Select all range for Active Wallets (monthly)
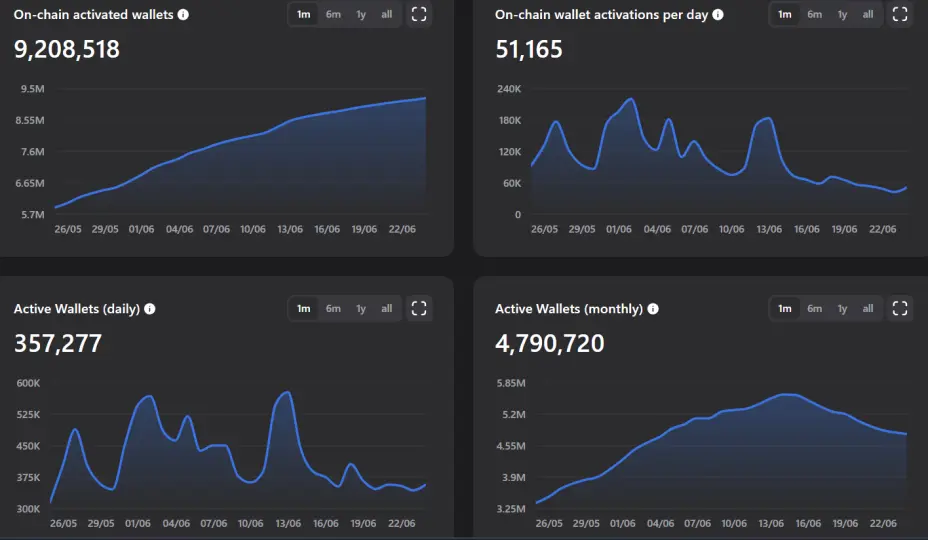This screenshot has width=928, height=540. [868, 308]
